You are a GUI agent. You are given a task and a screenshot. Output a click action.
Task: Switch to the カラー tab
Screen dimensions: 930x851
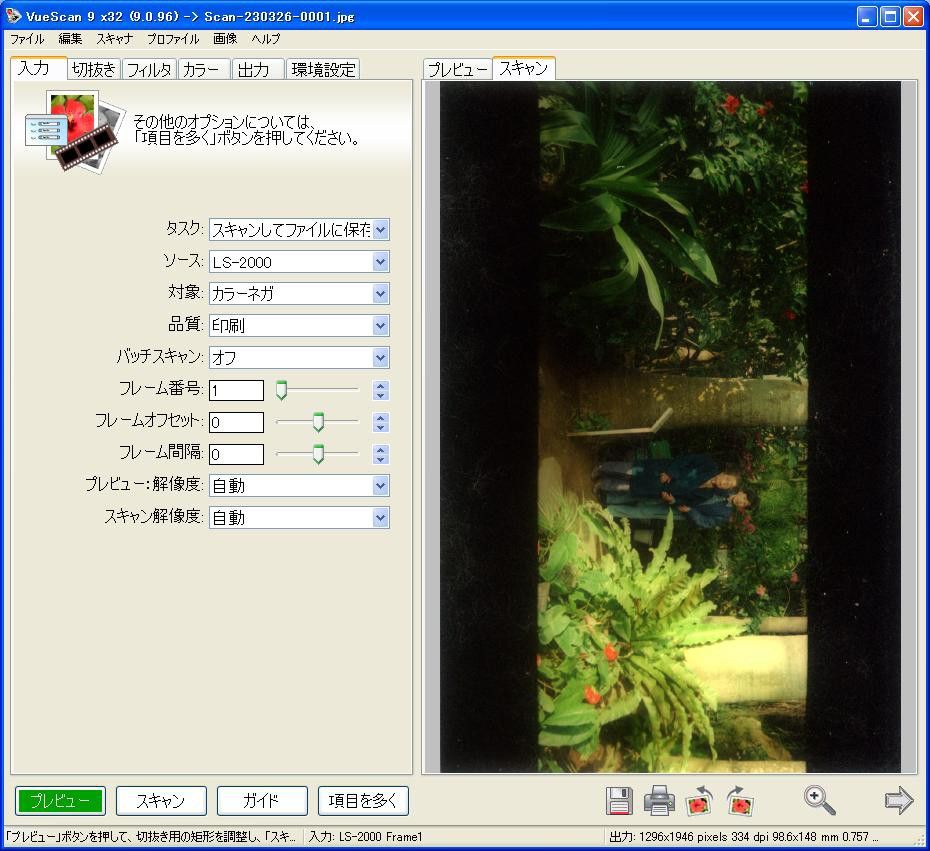pyautogui.click(x=203, y=69)
